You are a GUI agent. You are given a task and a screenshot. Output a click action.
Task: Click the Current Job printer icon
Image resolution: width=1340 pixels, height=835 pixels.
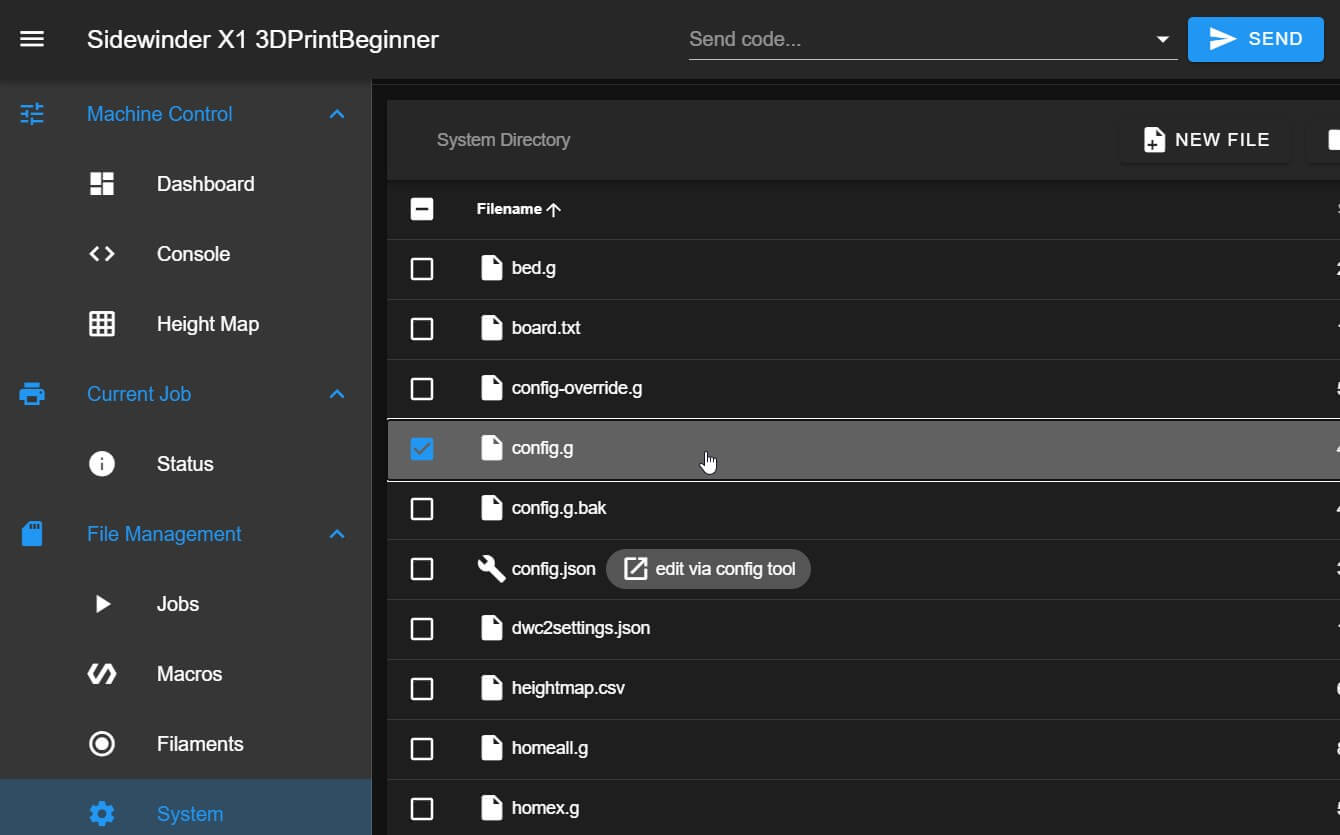pyautogui.click(x=32, y=394)
